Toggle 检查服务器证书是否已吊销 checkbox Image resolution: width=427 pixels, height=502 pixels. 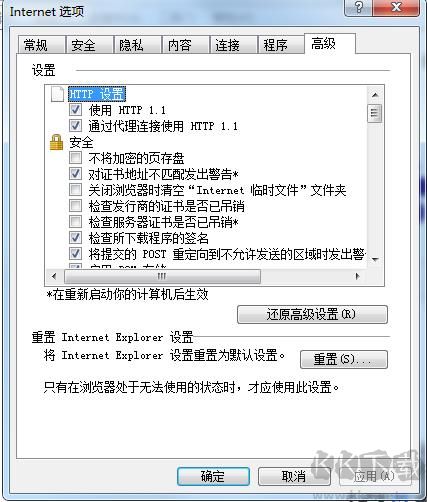[75, 222]
